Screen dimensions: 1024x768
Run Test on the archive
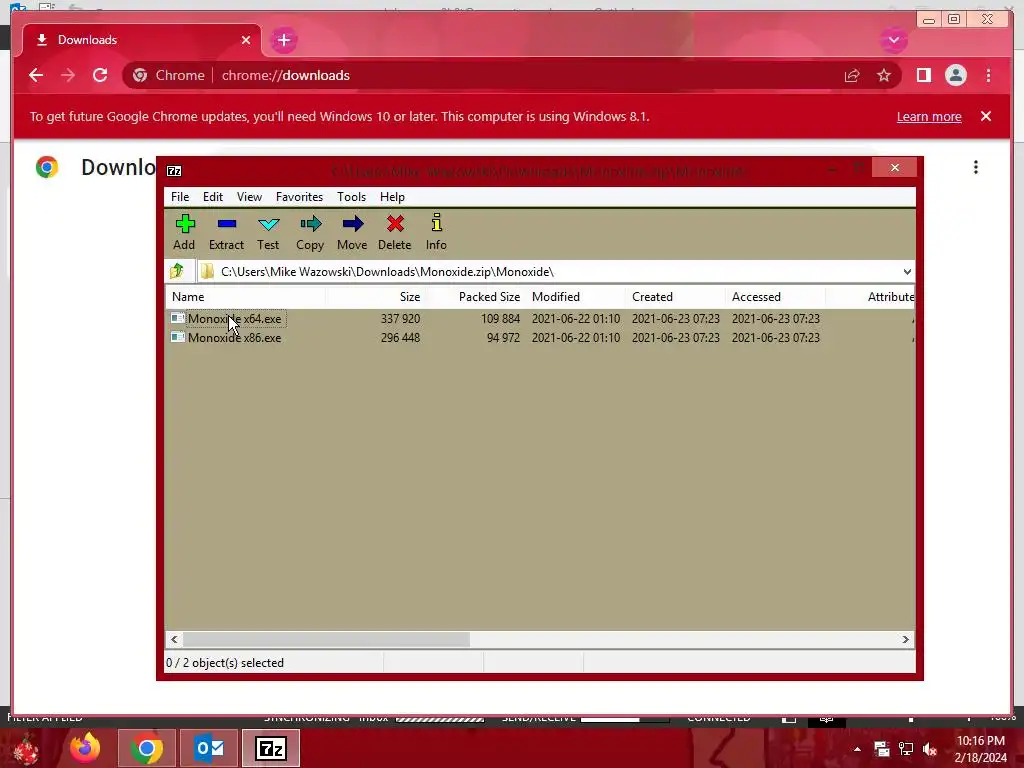point(268,232)
